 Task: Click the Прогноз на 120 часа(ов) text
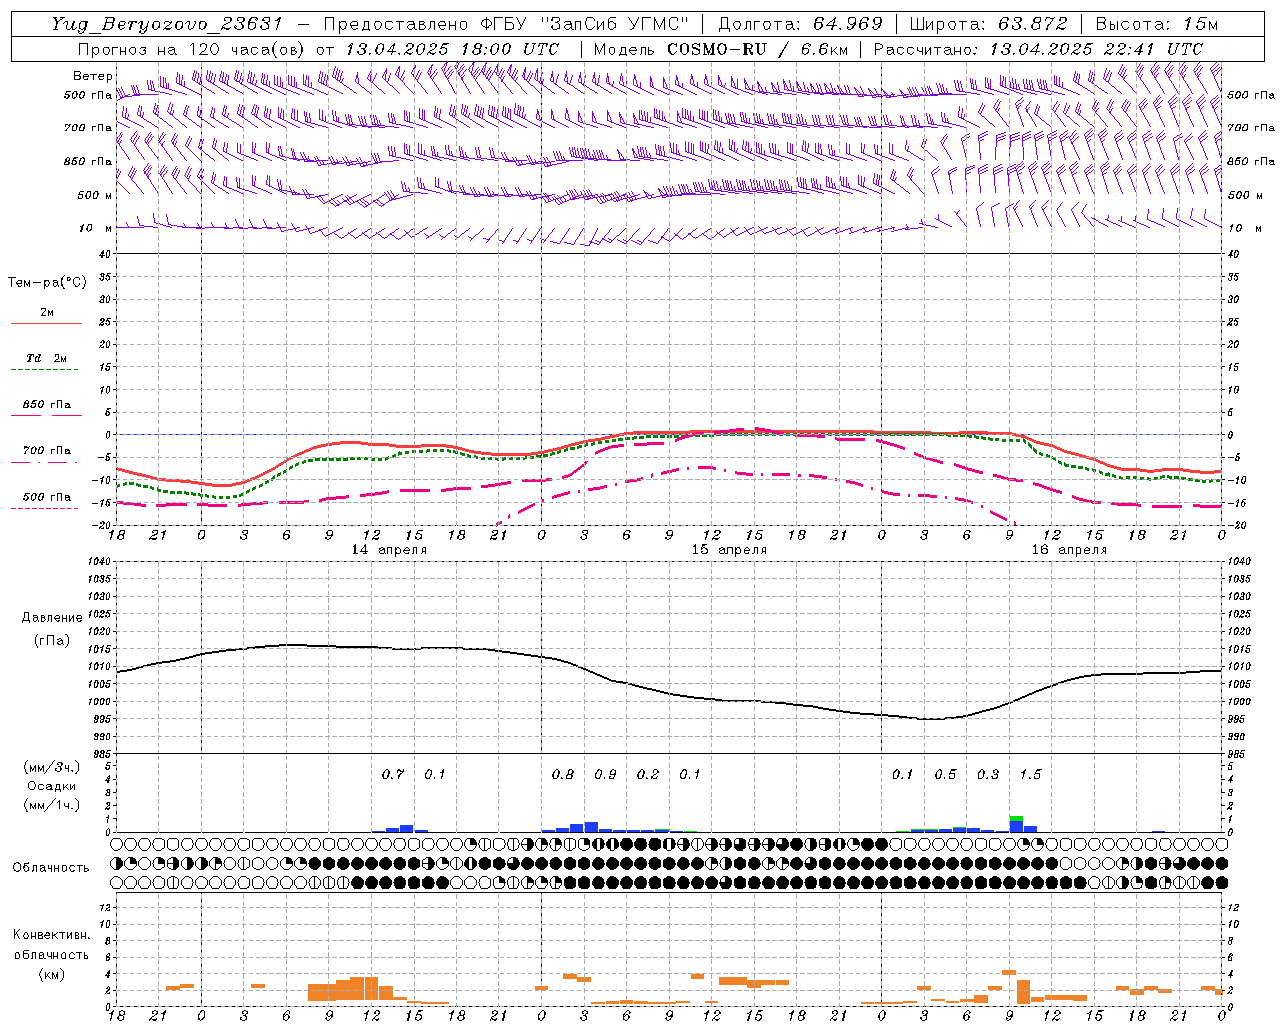click(x=192, y=49)
